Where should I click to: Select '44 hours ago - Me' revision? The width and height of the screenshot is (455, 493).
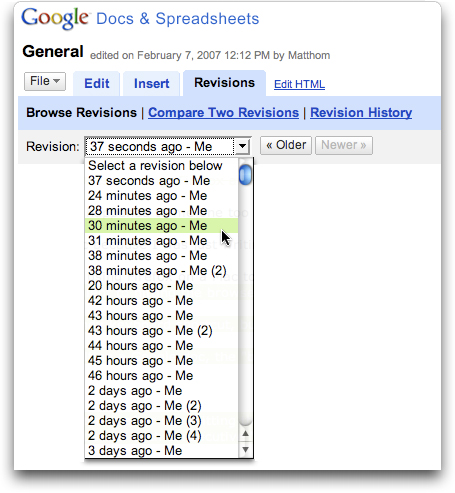[162, 346]
